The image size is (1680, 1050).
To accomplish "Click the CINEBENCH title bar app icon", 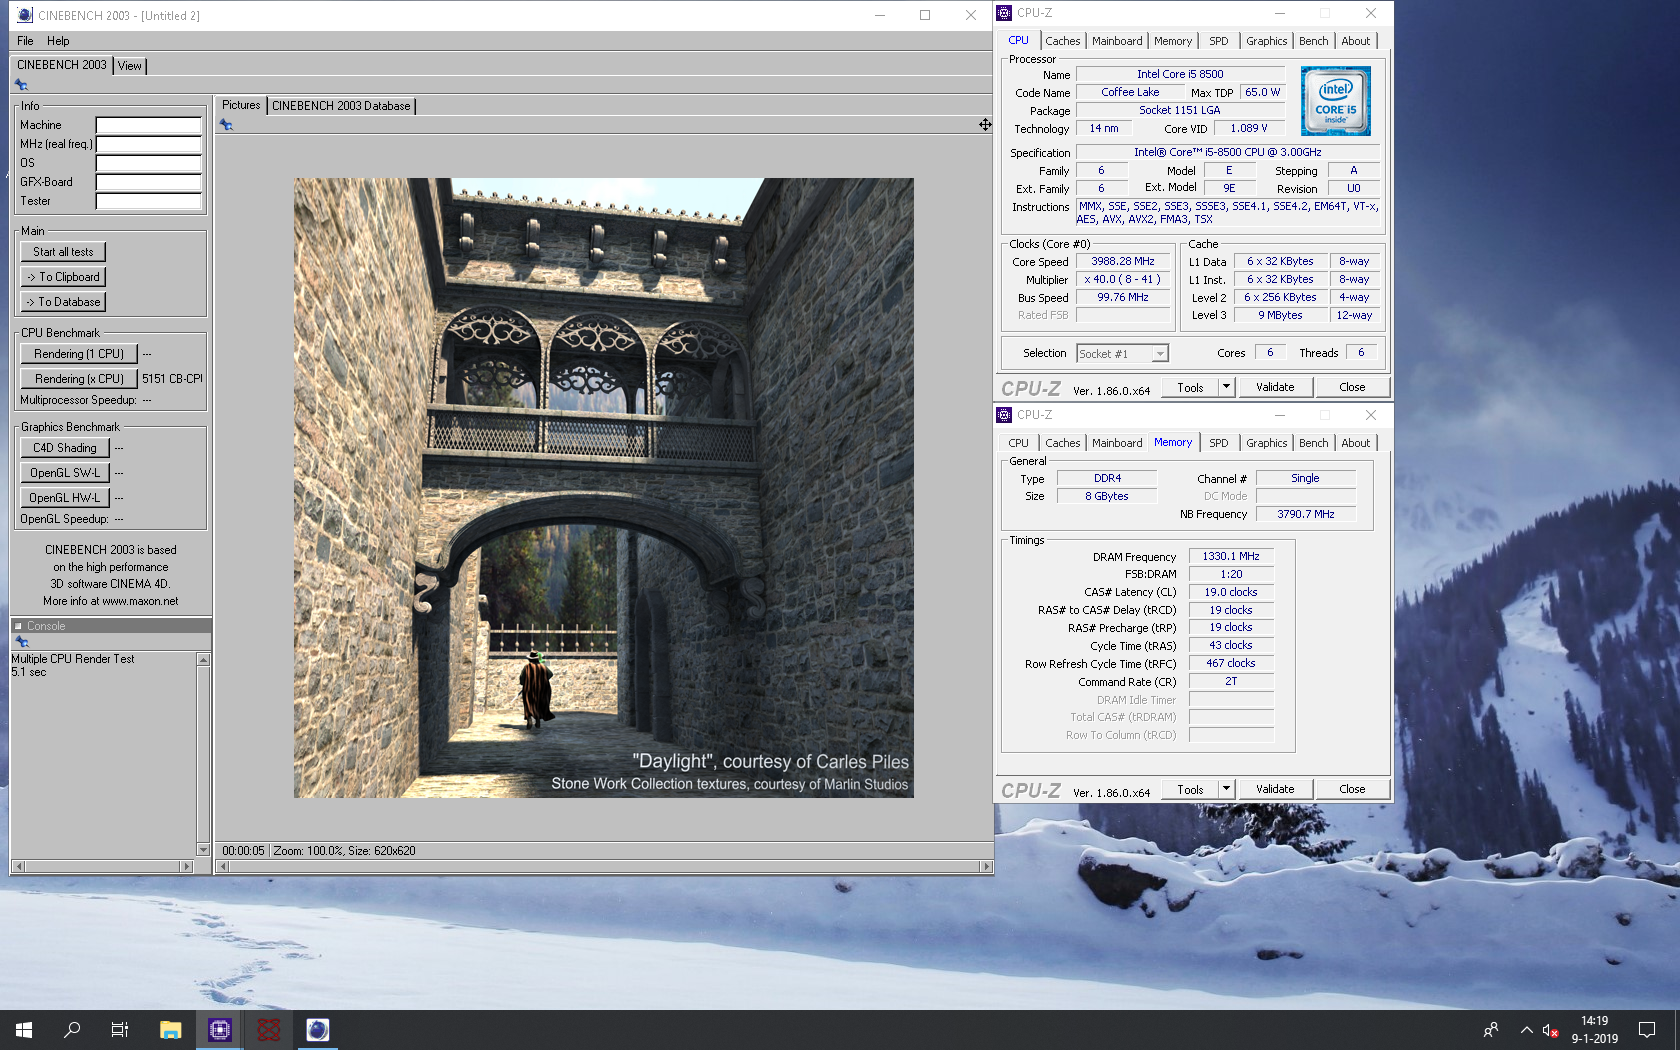I will point(25,15).
